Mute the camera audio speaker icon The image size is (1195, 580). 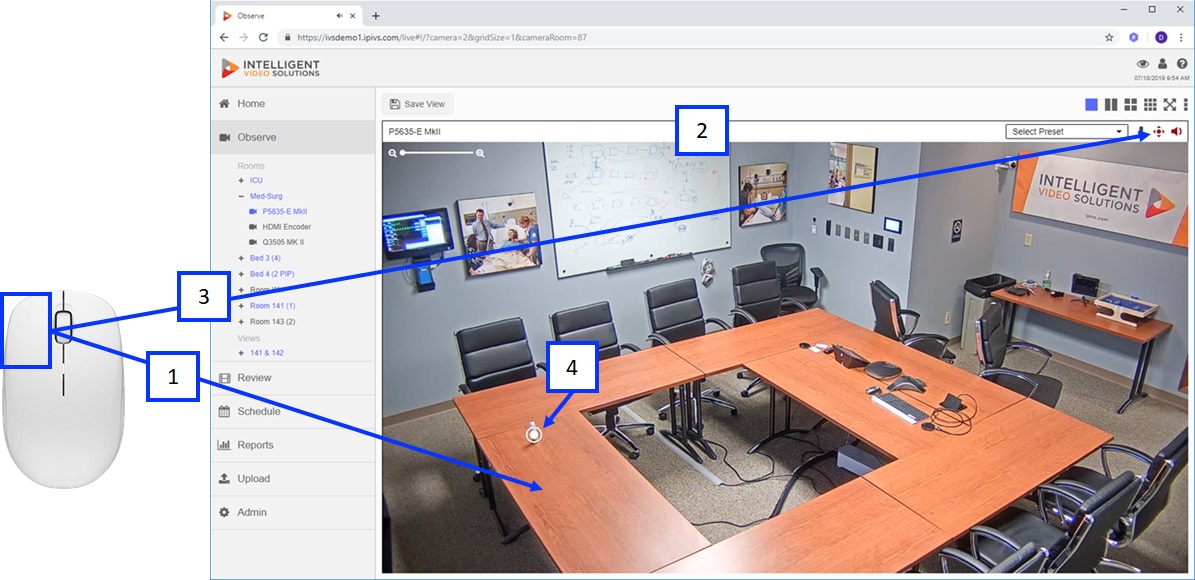[x=1177, y=131]
